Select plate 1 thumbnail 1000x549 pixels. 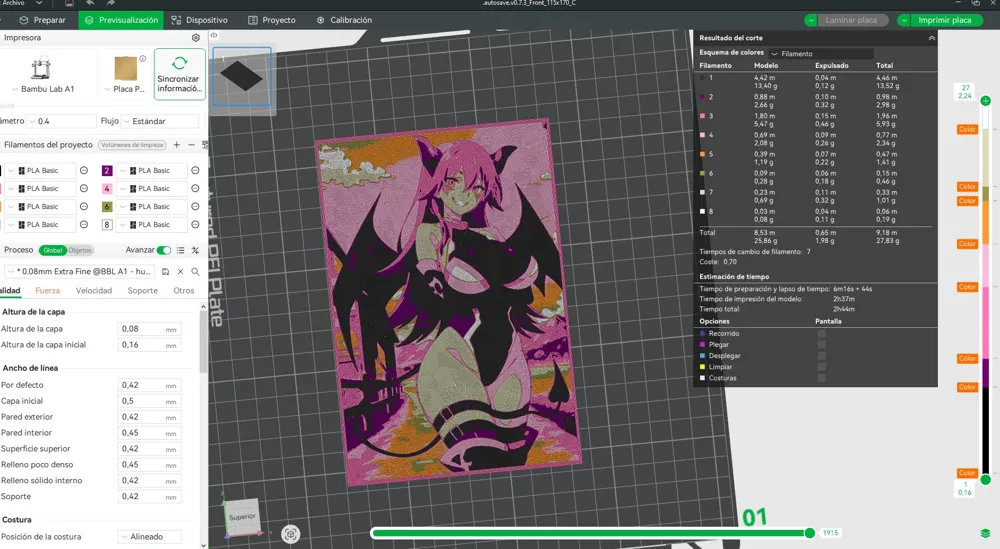point(242,77)
